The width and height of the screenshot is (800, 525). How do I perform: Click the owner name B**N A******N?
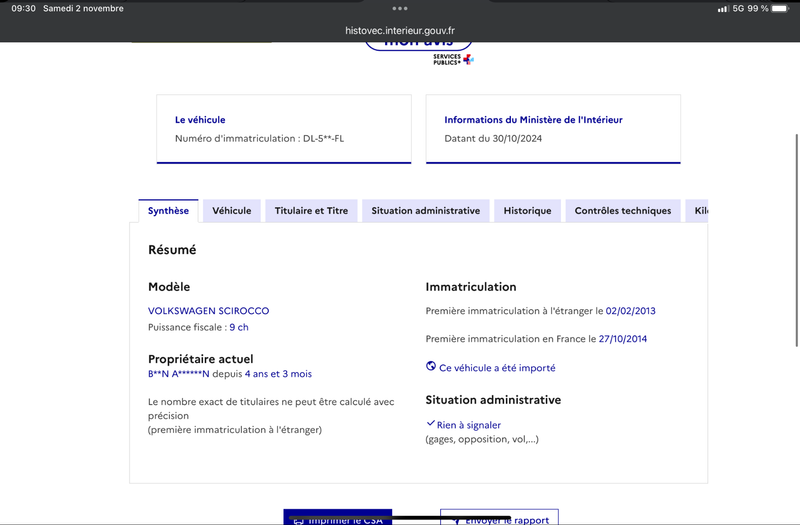(179, 374)
